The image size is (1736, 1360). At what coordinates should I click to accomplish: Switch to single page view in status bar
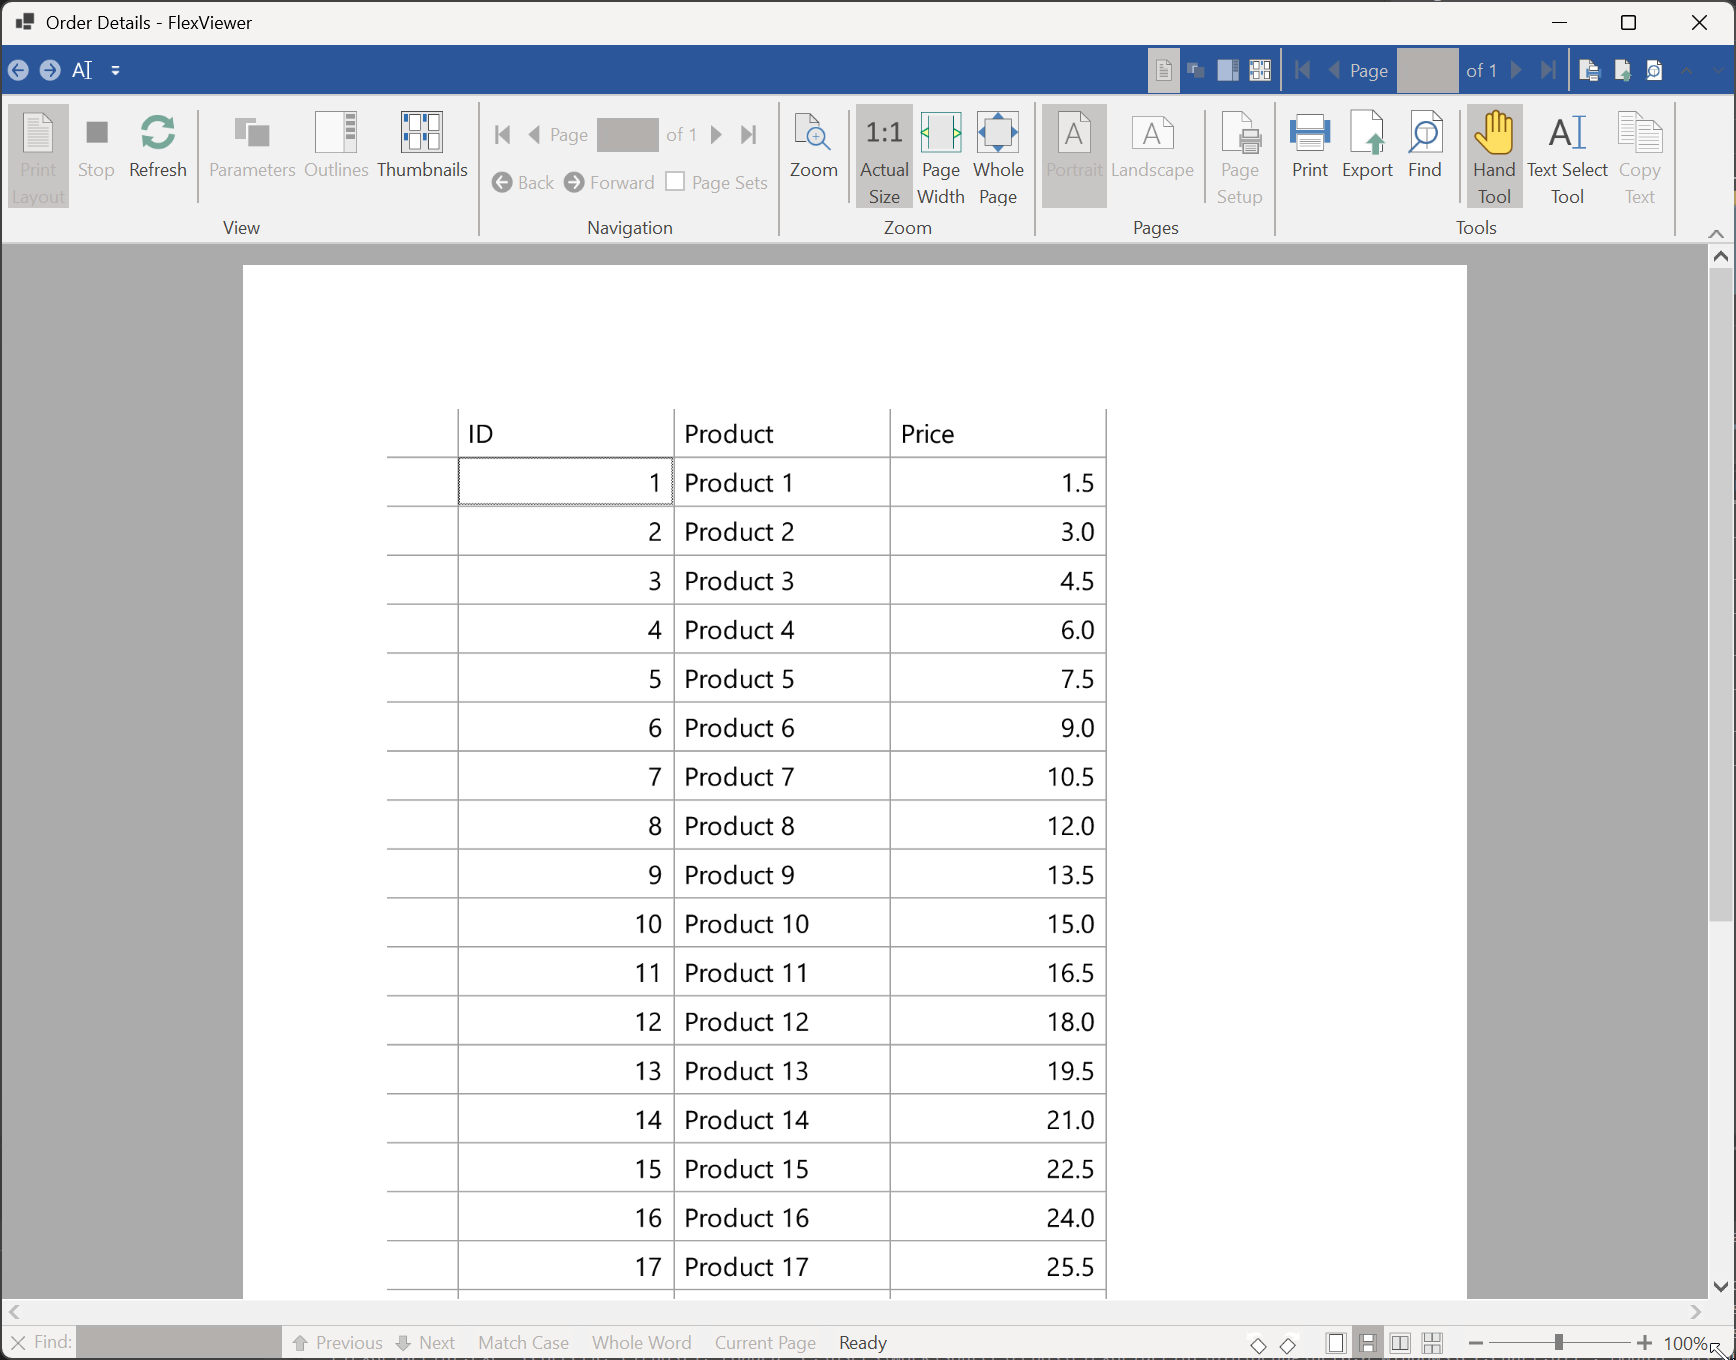[1335, 1343]
